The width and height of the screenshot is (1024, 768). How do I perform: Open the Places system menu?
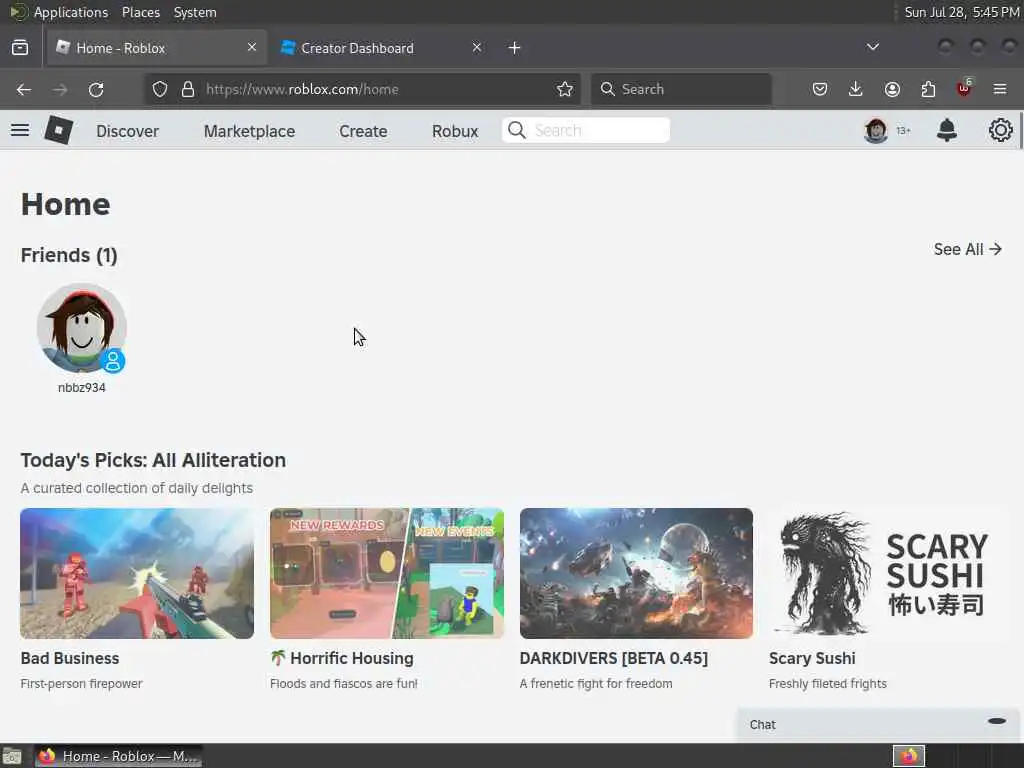click(x=141, y=12)
